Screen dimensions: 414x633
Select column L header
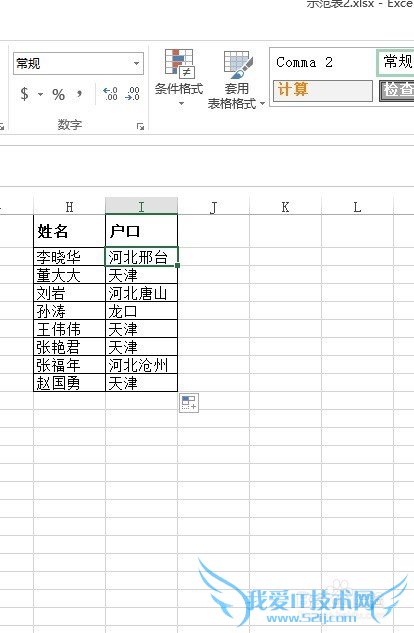[357, 207]
